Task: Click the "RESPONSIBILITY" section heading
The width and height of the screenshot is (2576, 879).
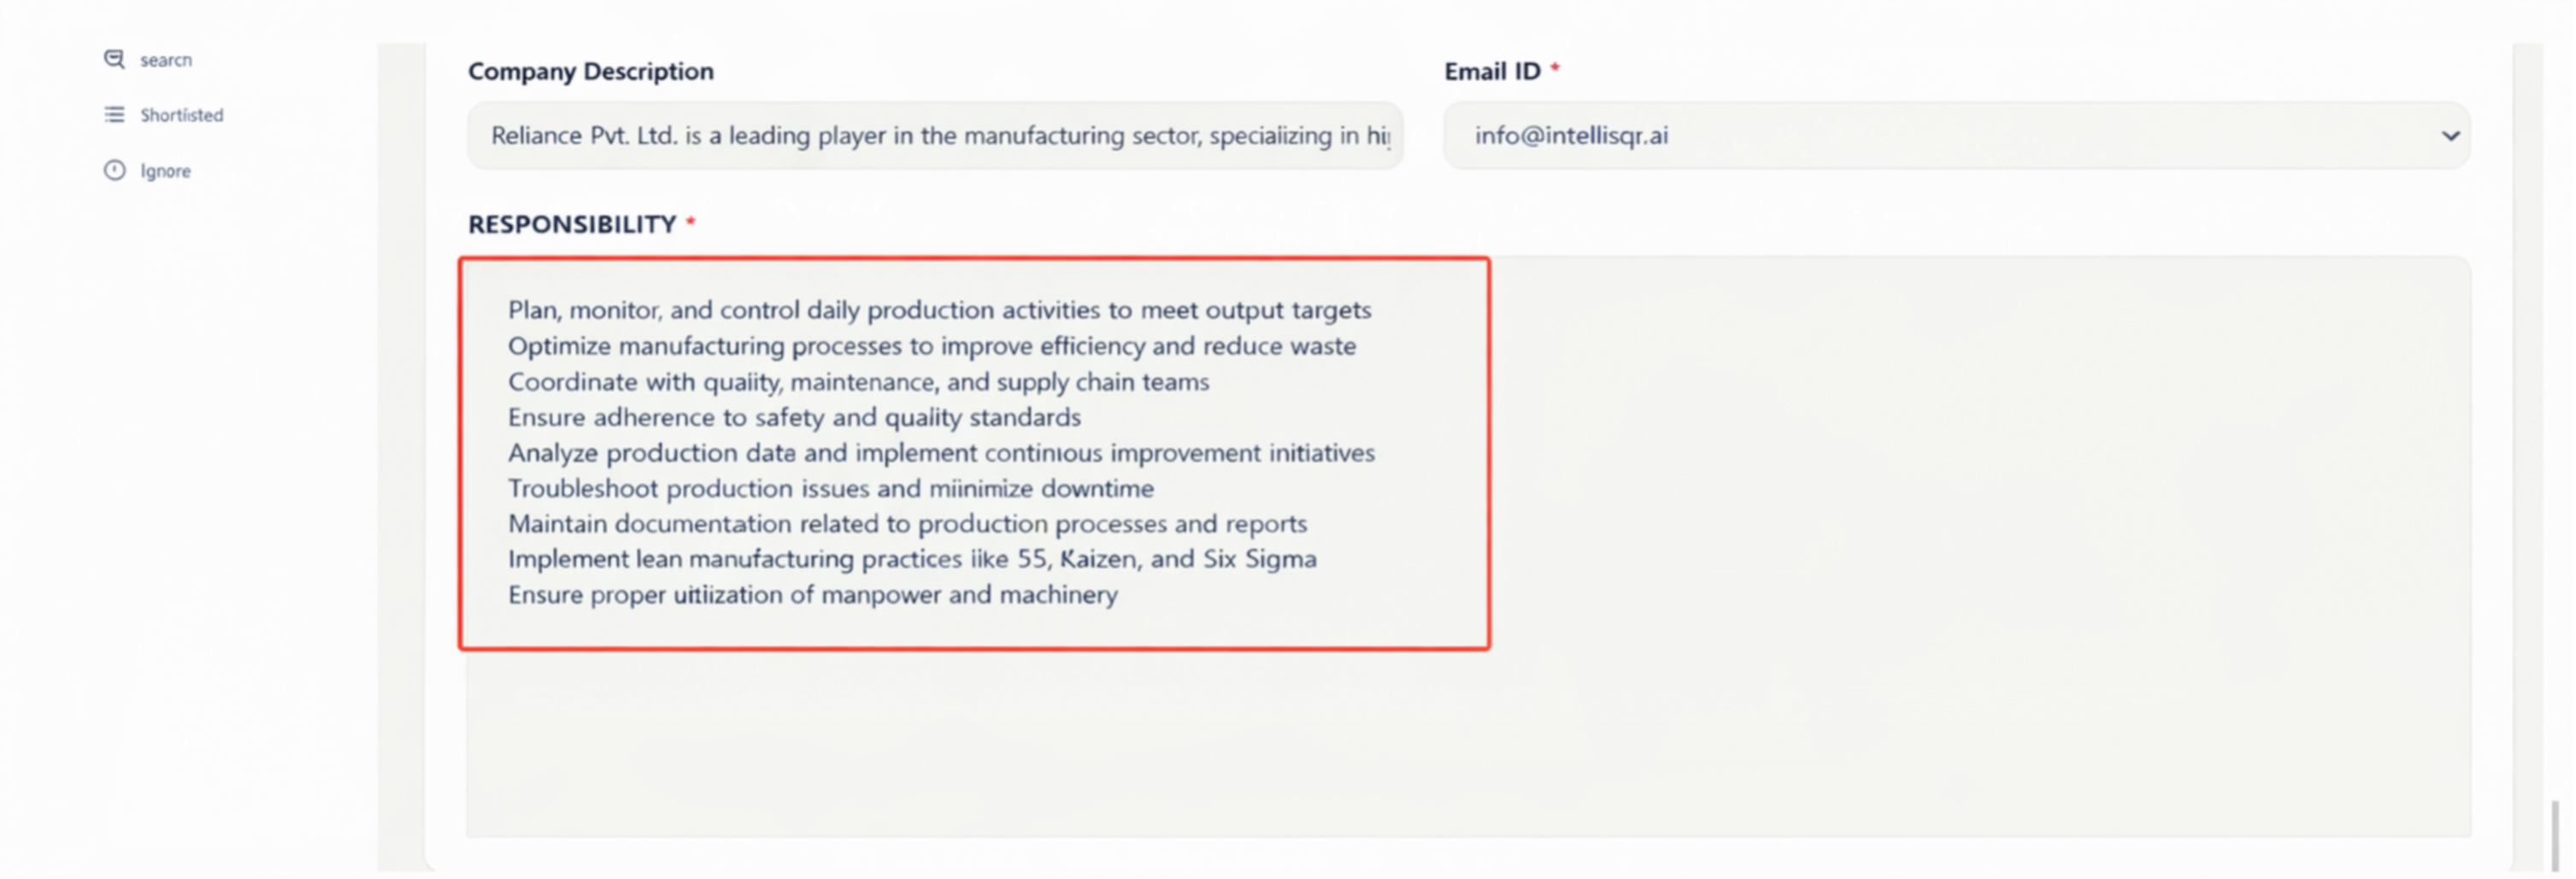Action: pos(572,224)
